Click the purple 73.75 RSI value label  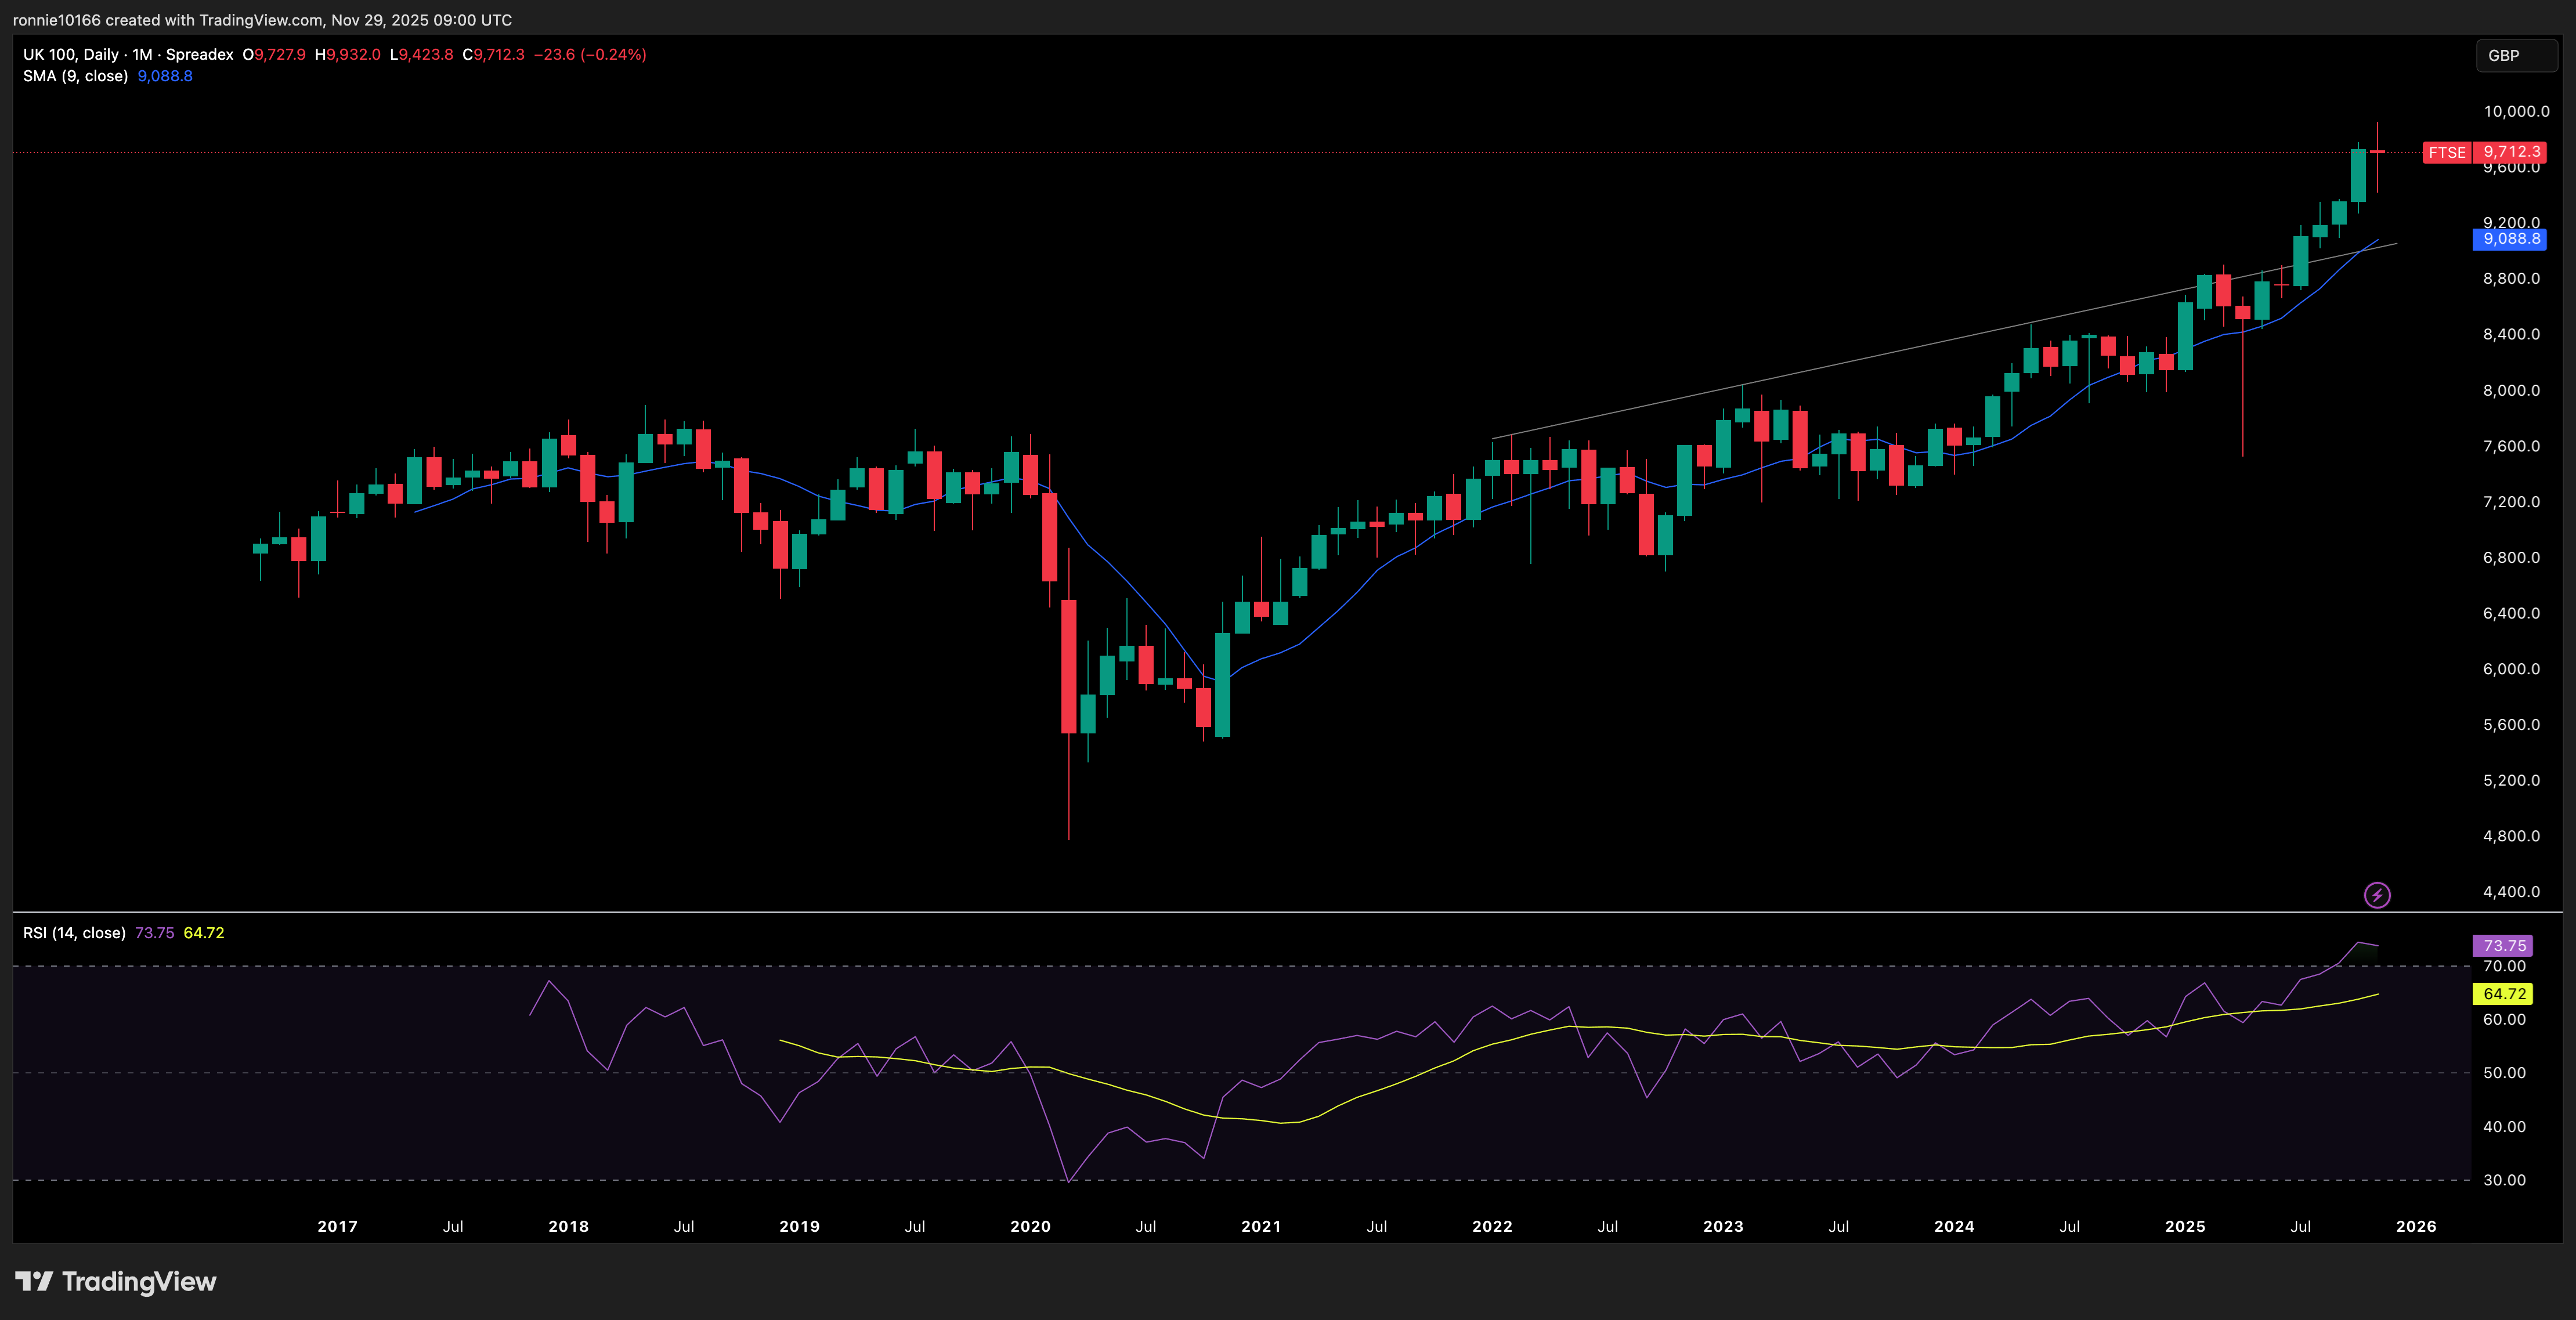[x=2504, y=946]
